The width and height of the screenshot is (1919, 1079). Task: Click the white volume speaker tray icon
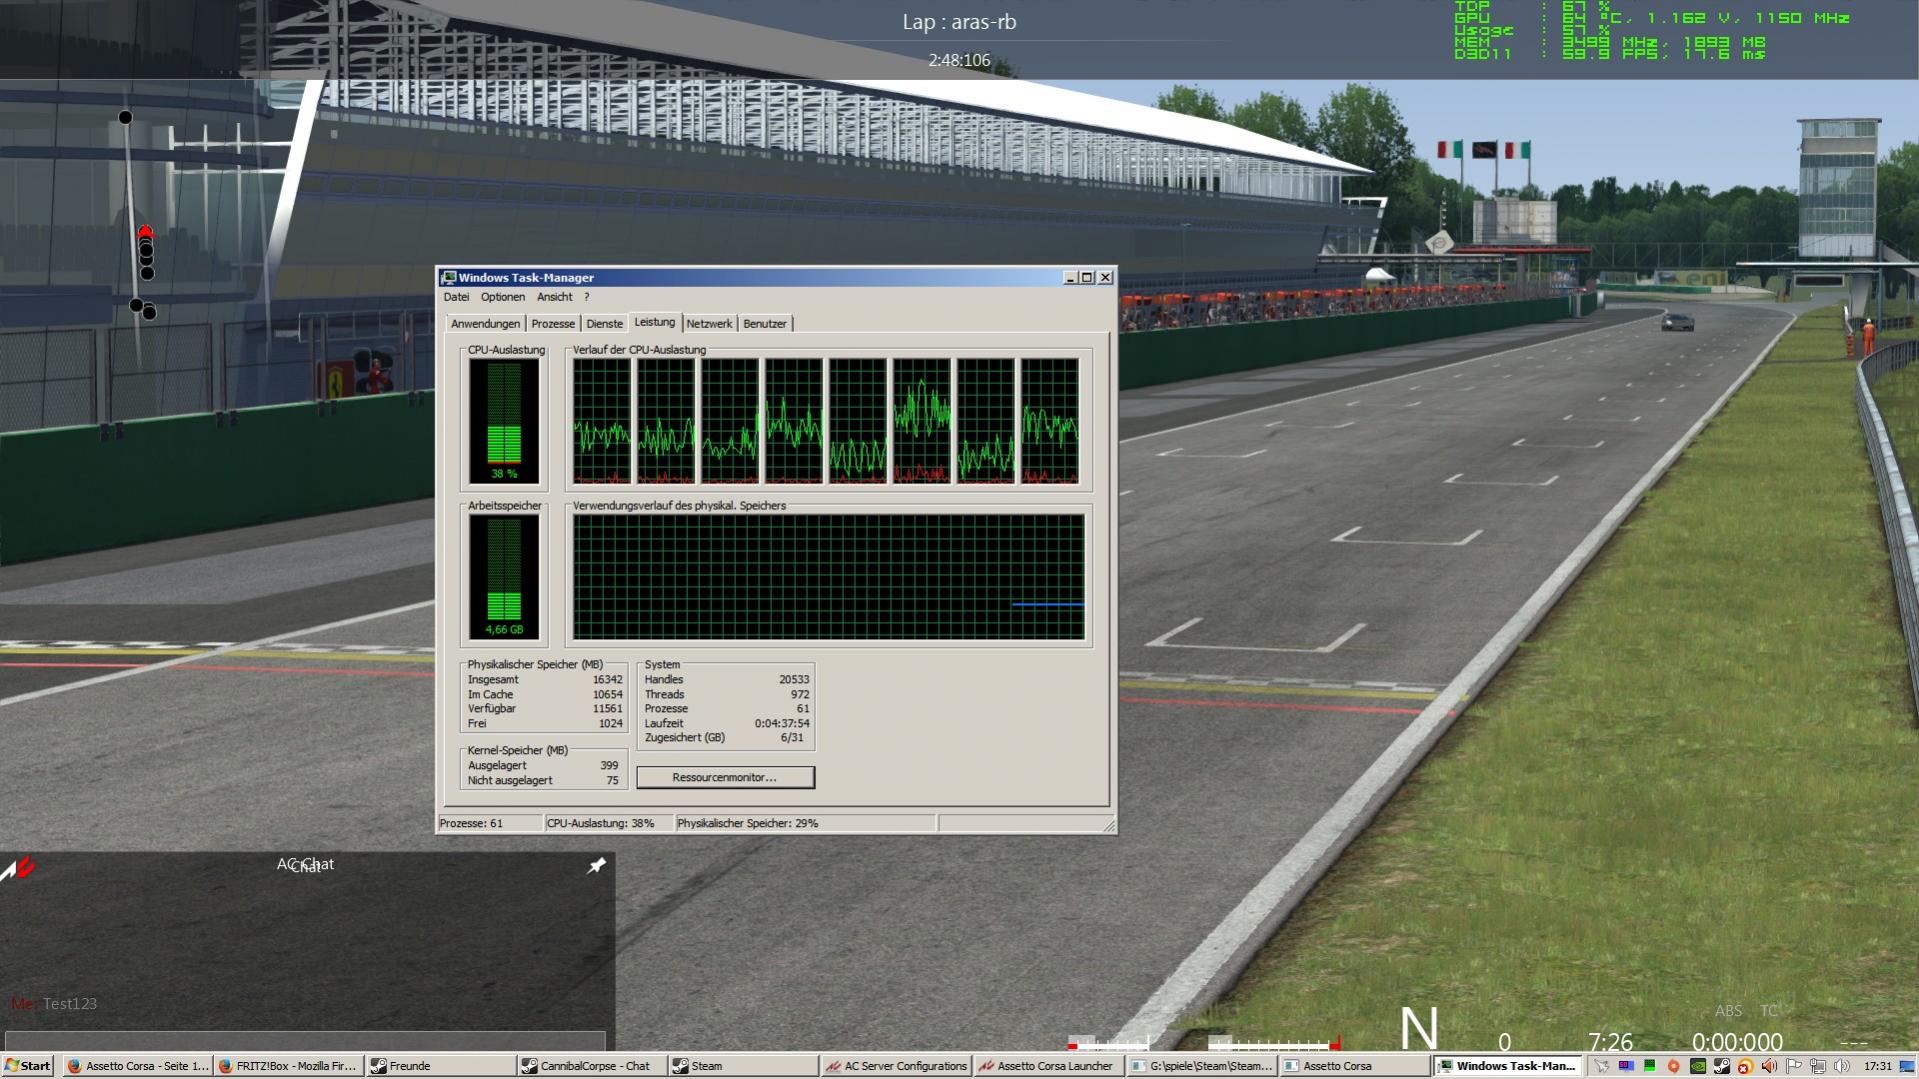point(1841,1066)
